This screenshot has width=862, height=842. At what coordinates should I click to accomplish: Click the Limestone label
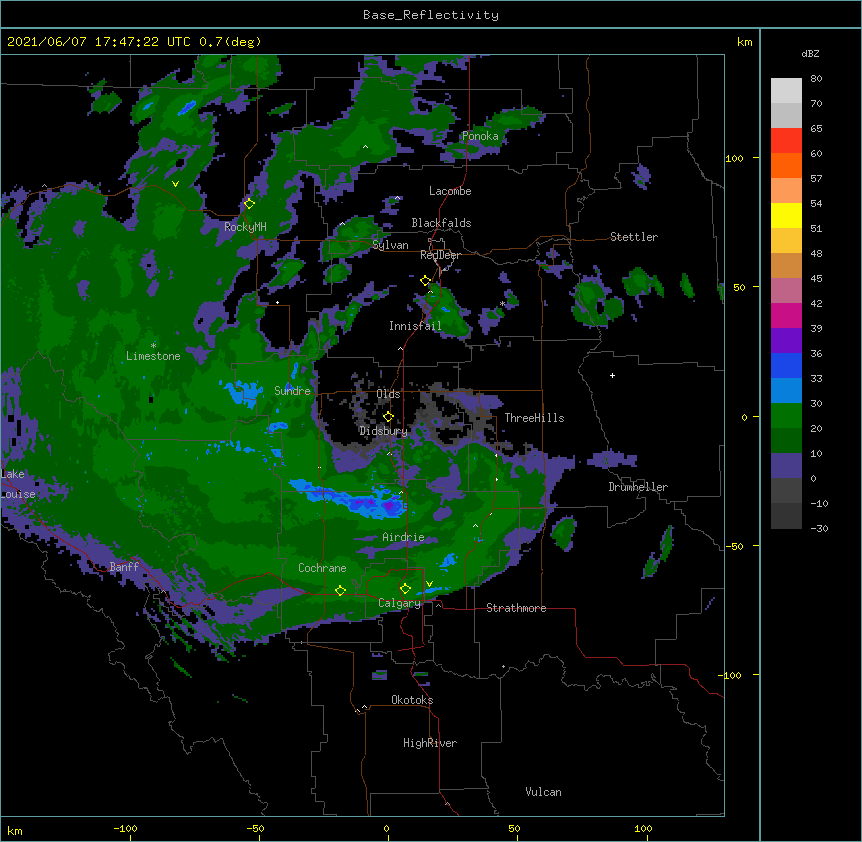coord(153,356)
